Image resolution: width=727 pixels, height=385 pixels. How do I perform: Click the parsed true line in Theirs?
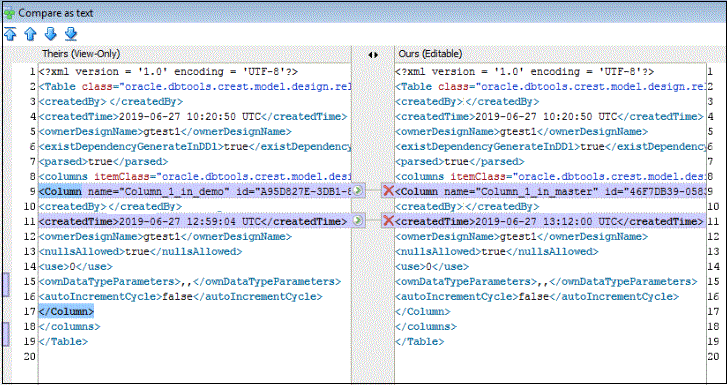tap(103, 162)
